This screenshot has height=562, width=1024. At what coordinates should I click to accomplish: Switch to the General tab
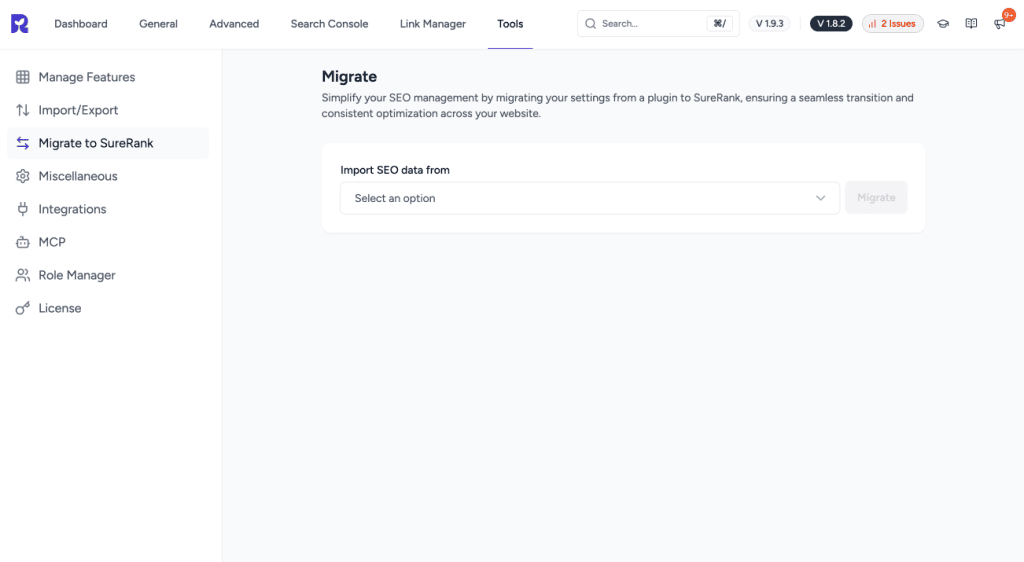click(x=158, y=23)
